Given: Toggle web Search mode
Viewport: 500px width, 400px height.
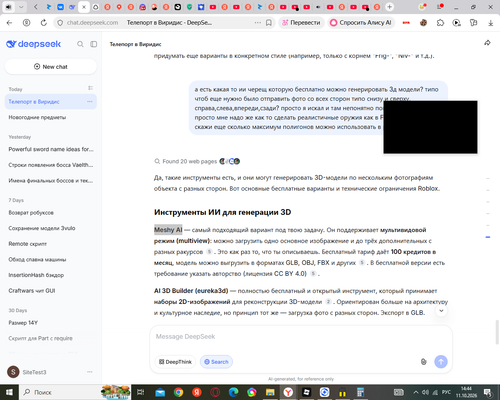Looking at the screenshot, I should point(216,362).
